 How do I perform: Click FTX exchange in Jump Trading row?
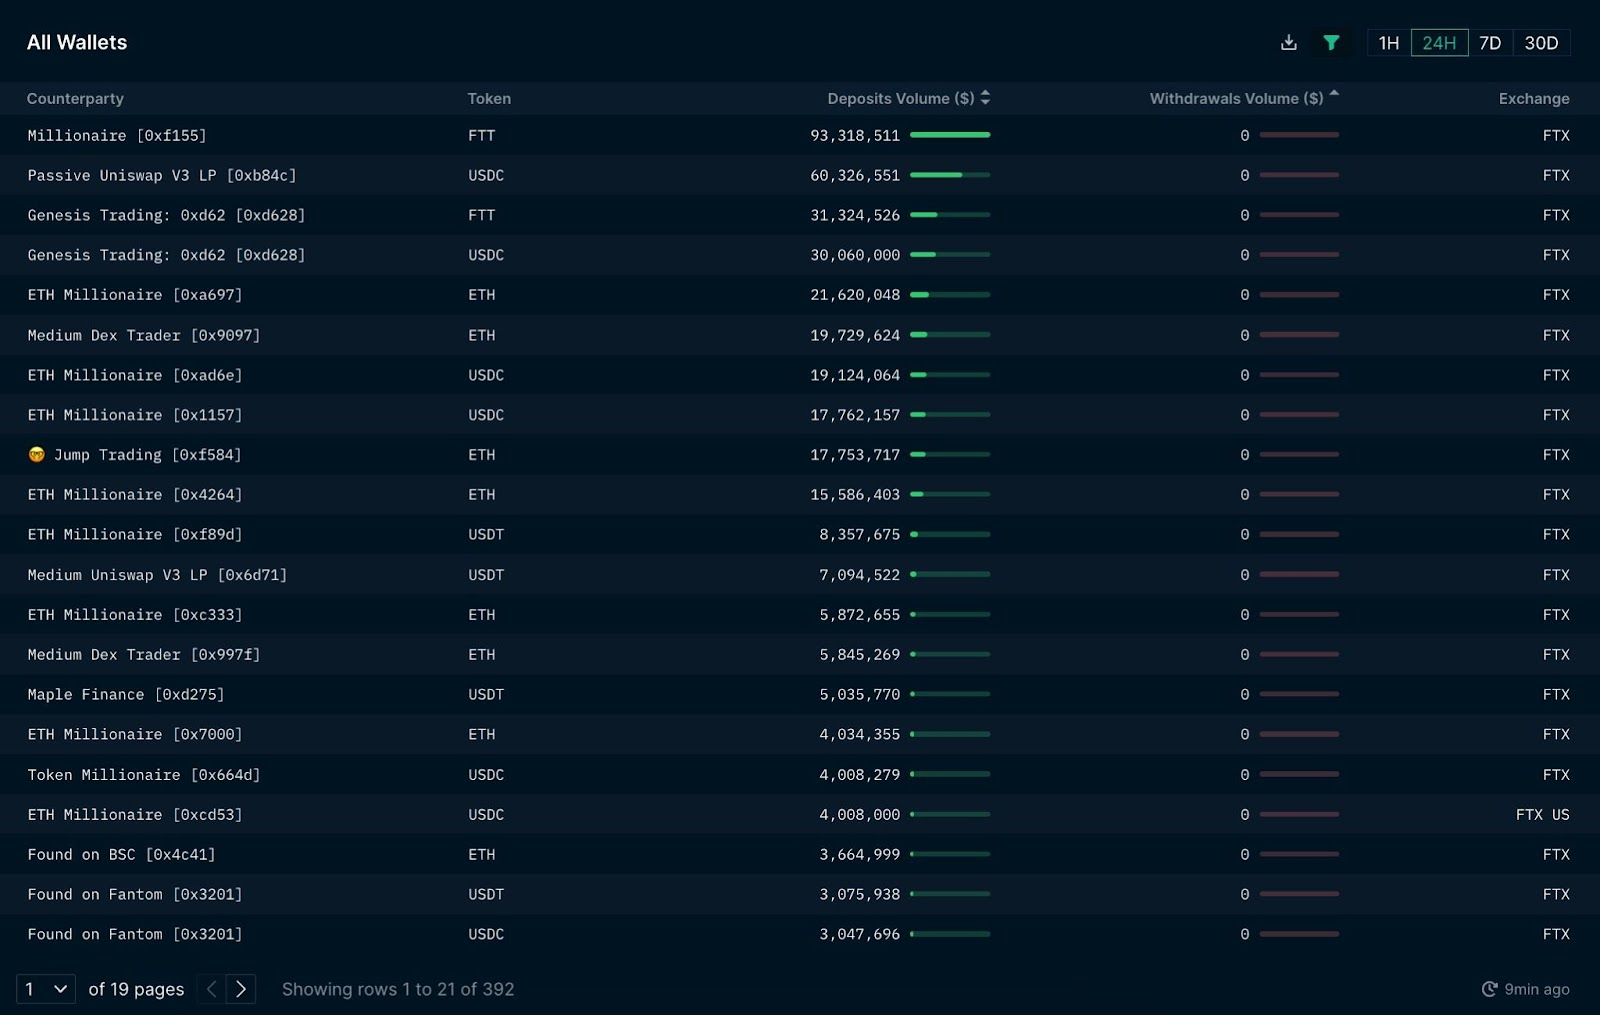(1556, 455)
